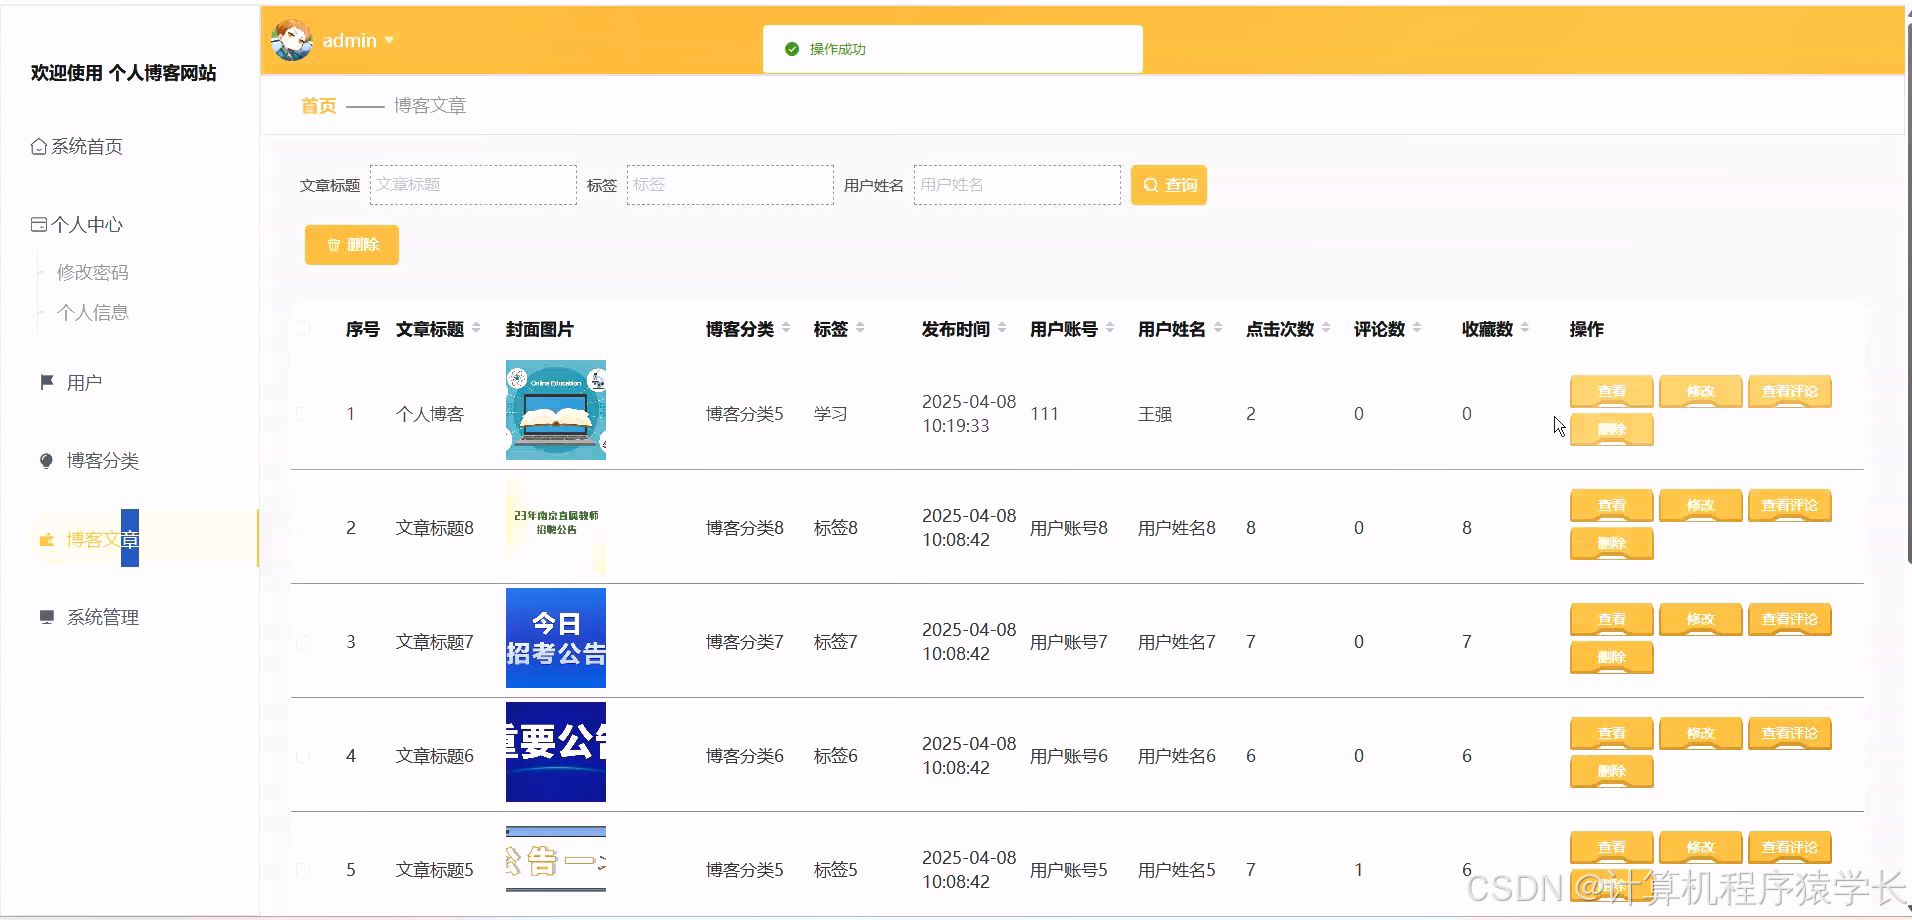Viewport: 1912px width, 920px height.
Task: Click the admin avatar picture
Action: (292, 40)
